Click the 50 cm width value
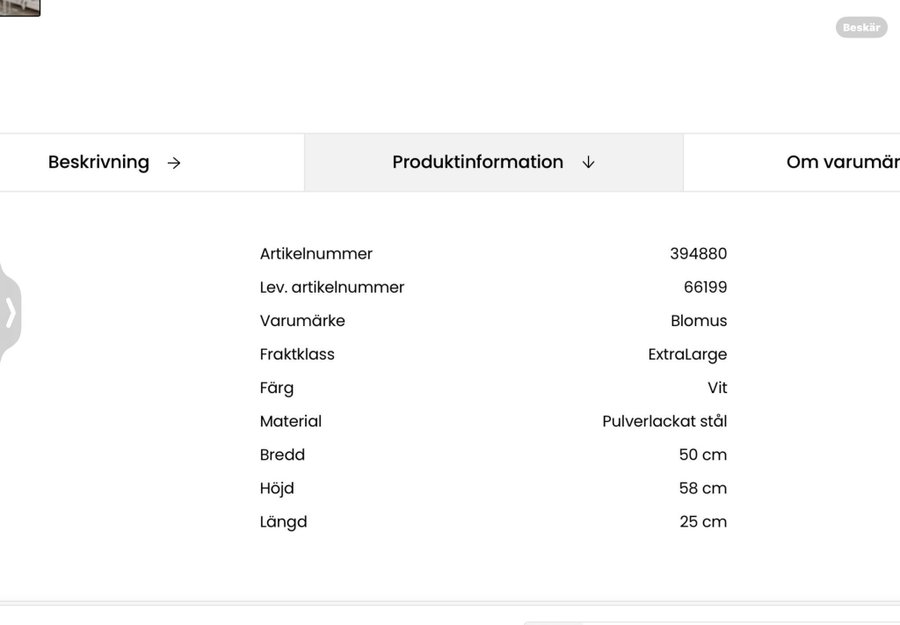Viewport: 900px width, 625px height. tap(702, 455)
